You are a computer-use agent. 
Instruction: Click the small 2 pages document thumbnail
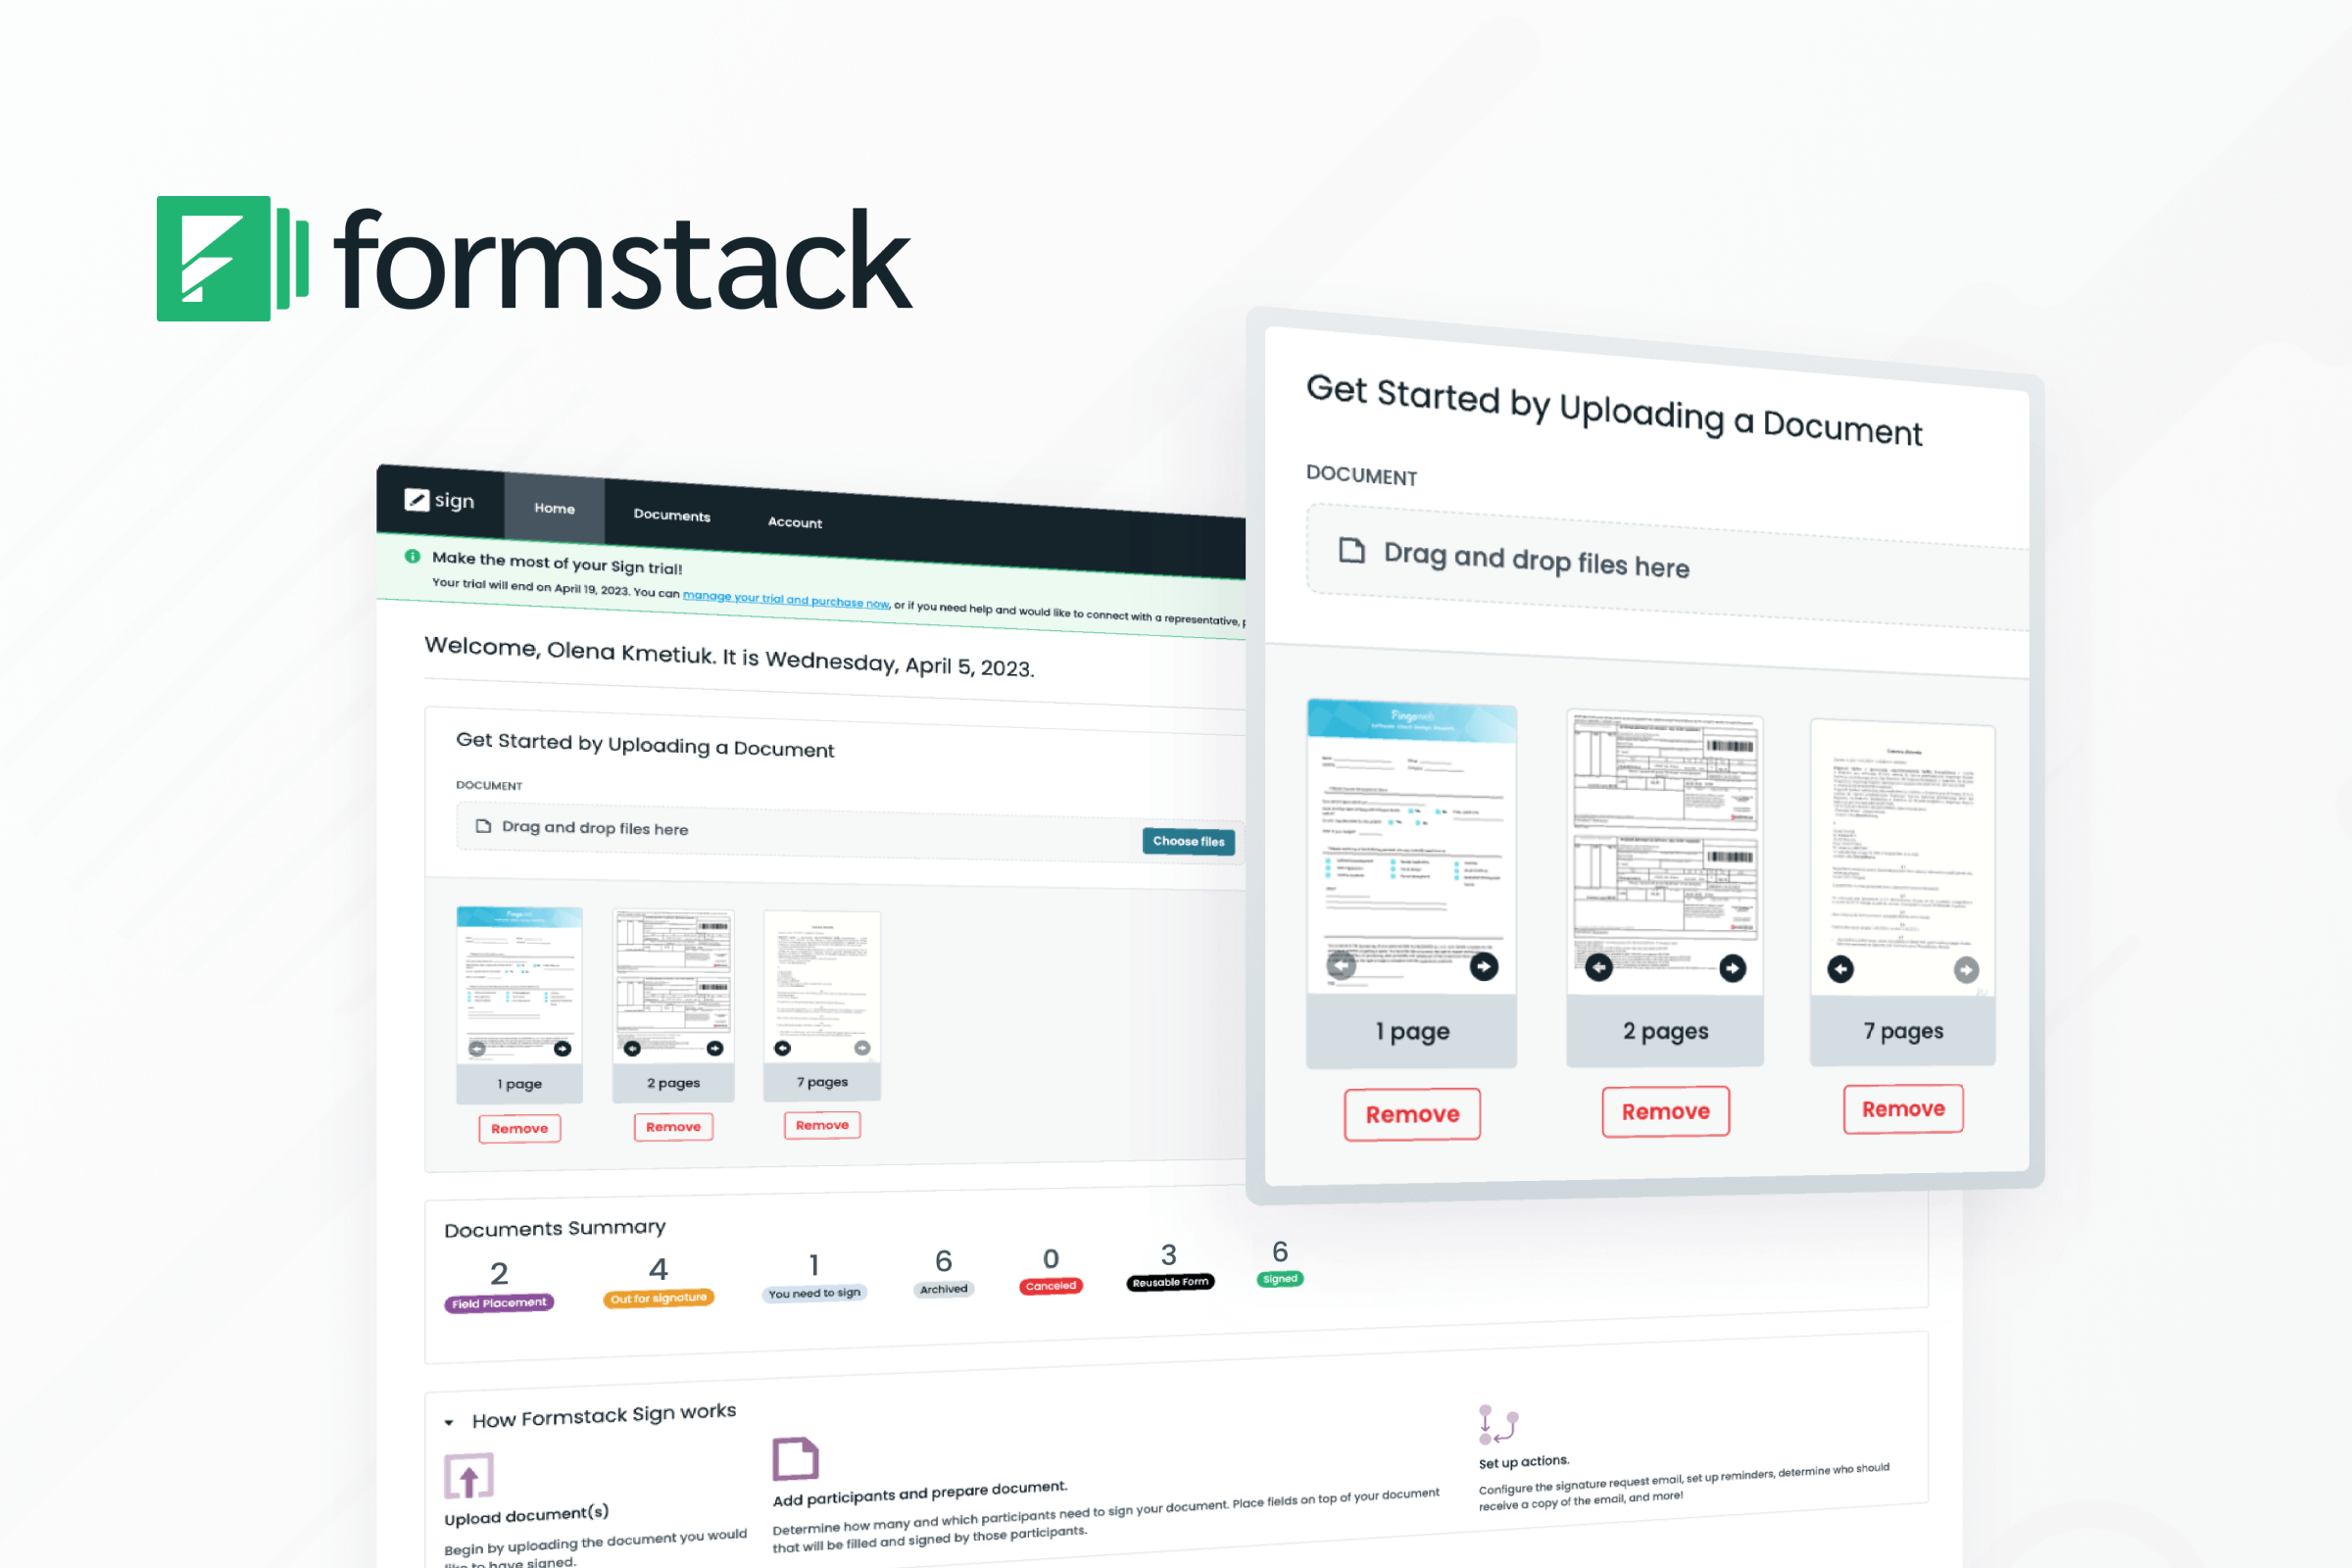click(673, 986)
